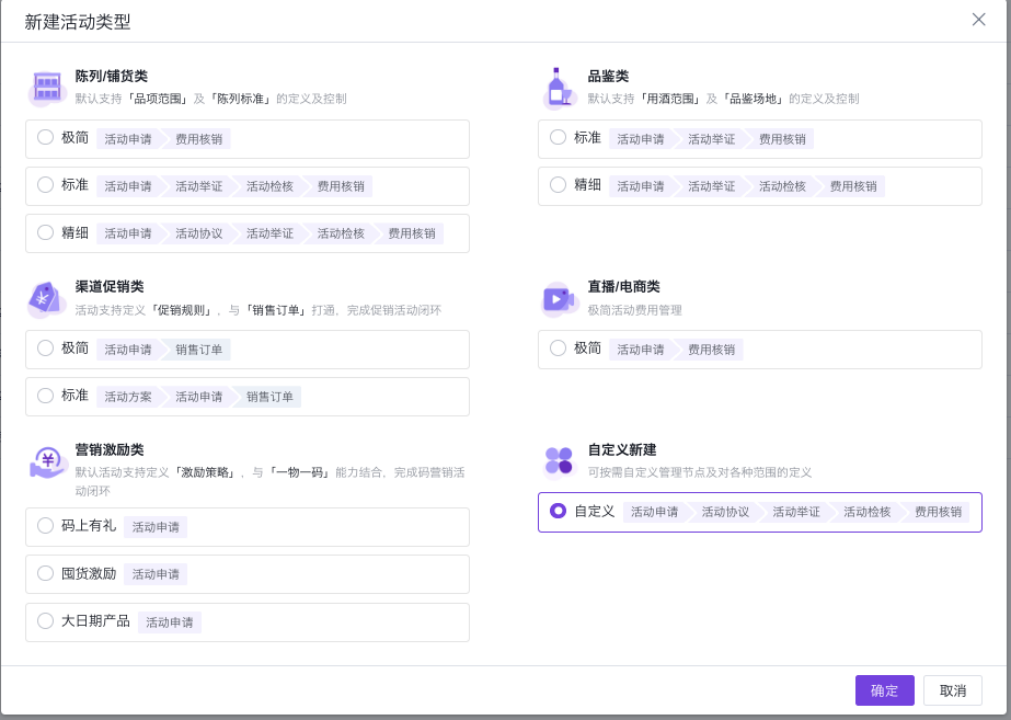The width and height of the screenshot is (1011, 720).
Task: Click 费用核销 tag in 陈列/铺货类 极简 row
Action: coord(199,139)
